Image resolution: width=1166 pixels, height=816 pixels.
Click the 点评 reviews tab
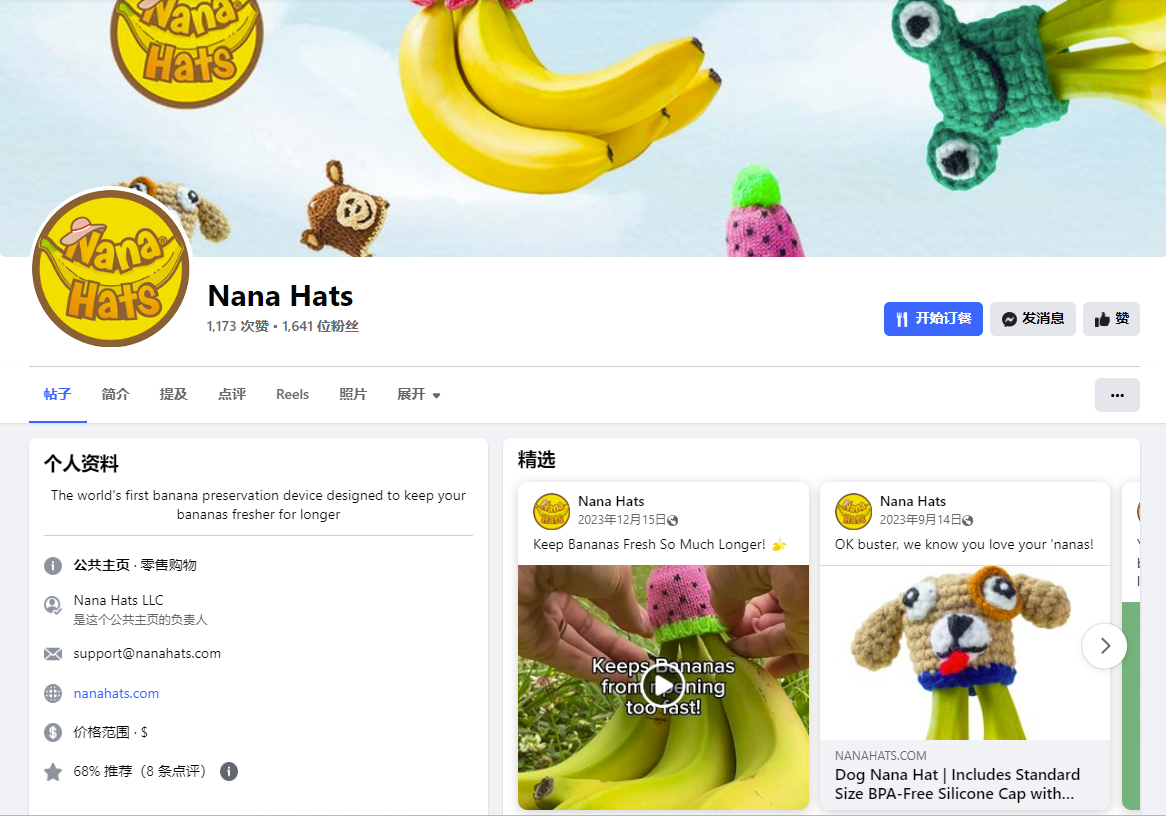[232, 394]
